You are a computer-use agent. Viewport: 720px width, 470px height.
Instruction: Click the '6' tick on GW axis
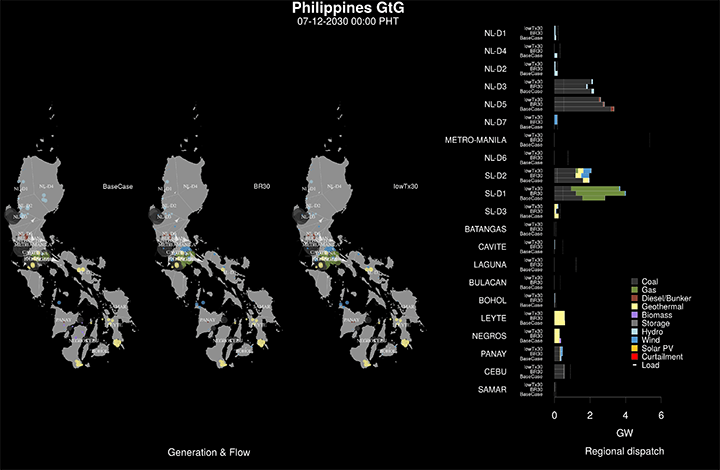[661, 415]
